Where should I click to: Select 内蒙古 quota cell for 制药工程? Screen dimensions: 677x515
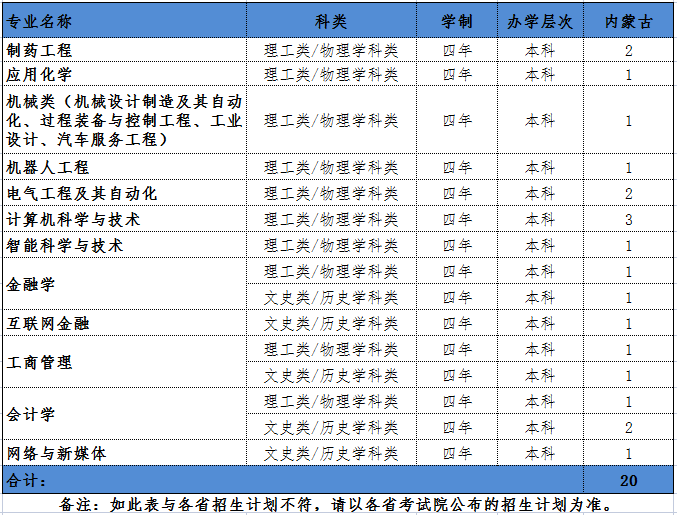(x=629, y=50)
